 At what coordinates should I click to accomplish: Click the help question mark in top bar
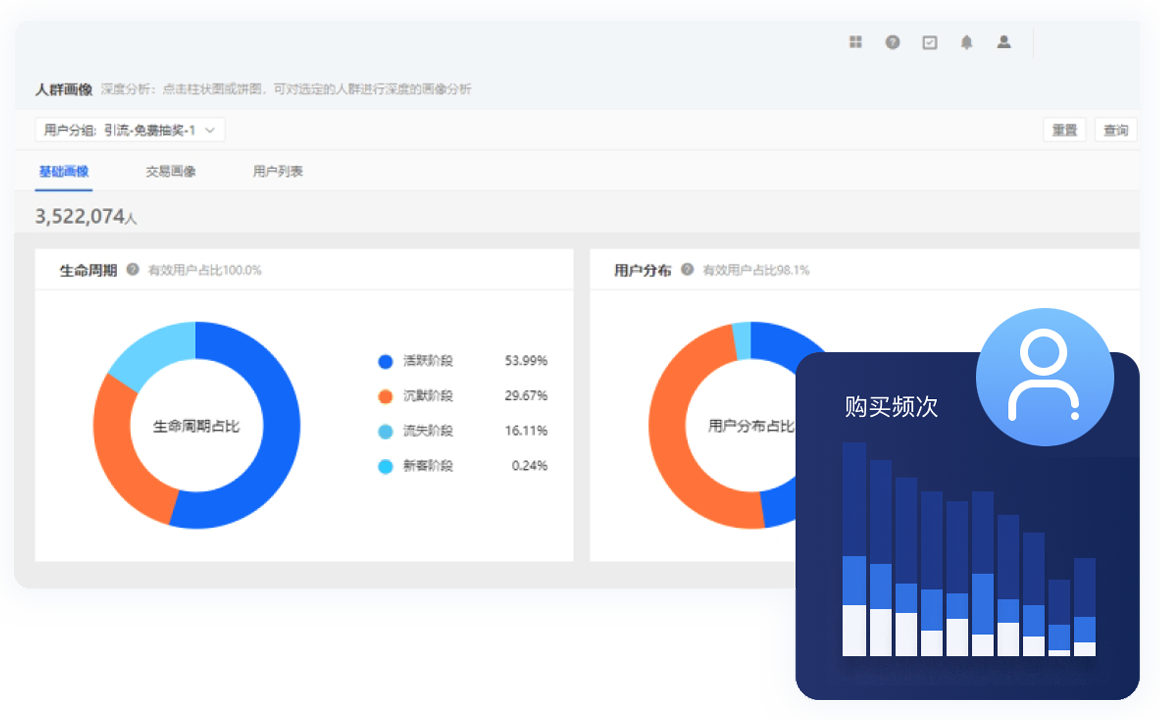coord(893,42)
